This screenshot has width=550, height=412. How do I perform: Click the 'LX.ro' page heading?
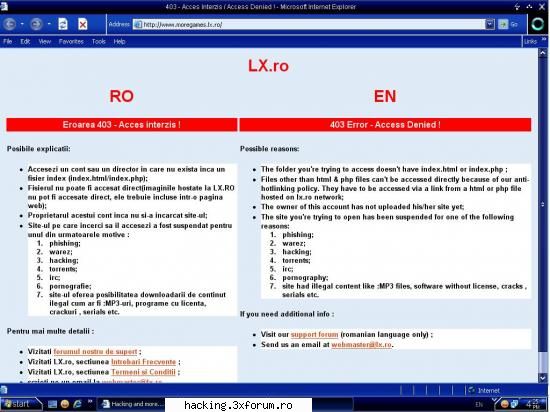268,66
